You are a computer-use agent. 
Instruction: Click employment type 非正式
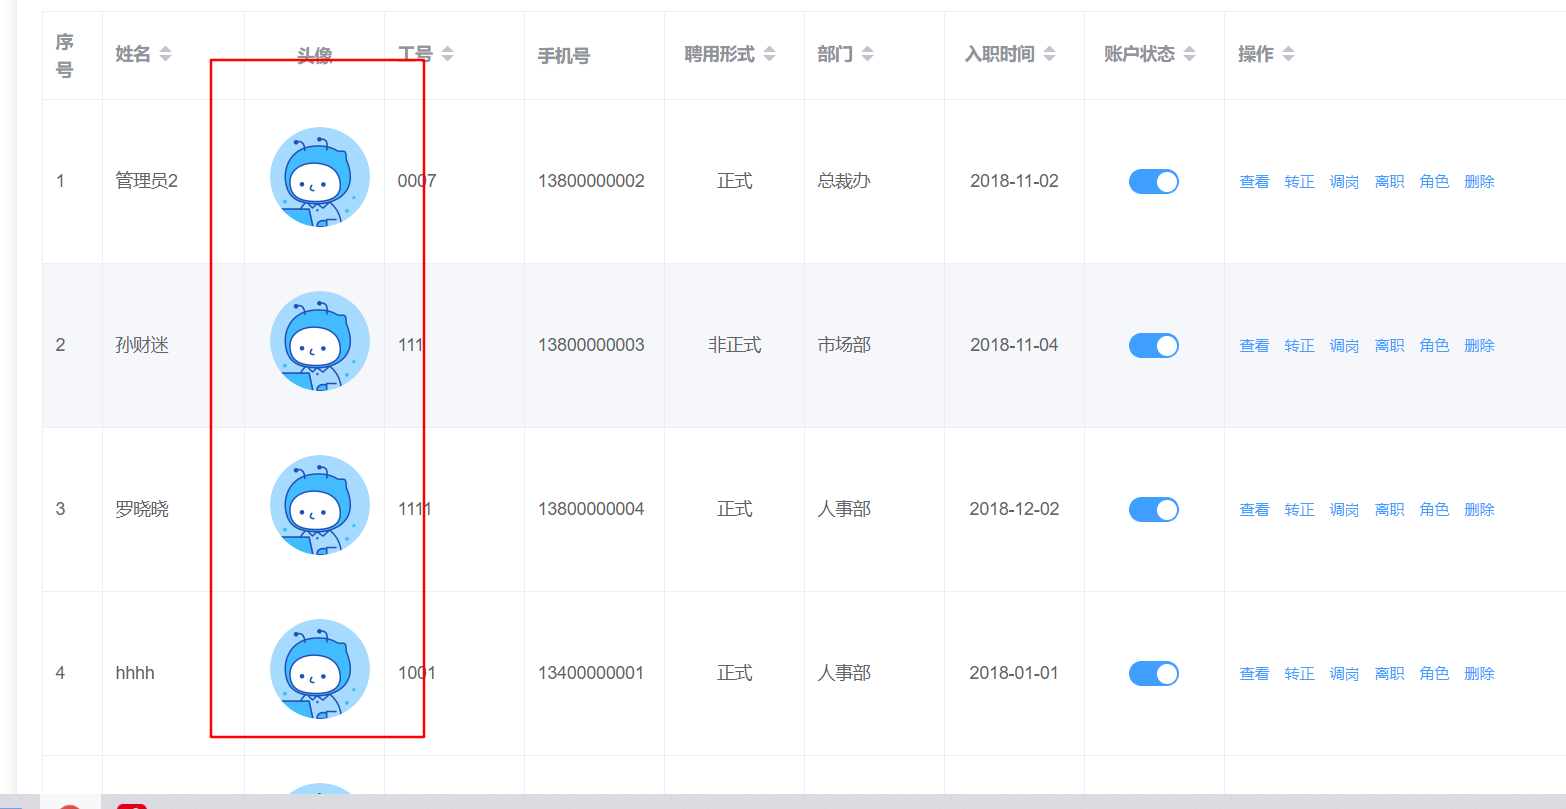pyautogui.click(x=734, y=345)
